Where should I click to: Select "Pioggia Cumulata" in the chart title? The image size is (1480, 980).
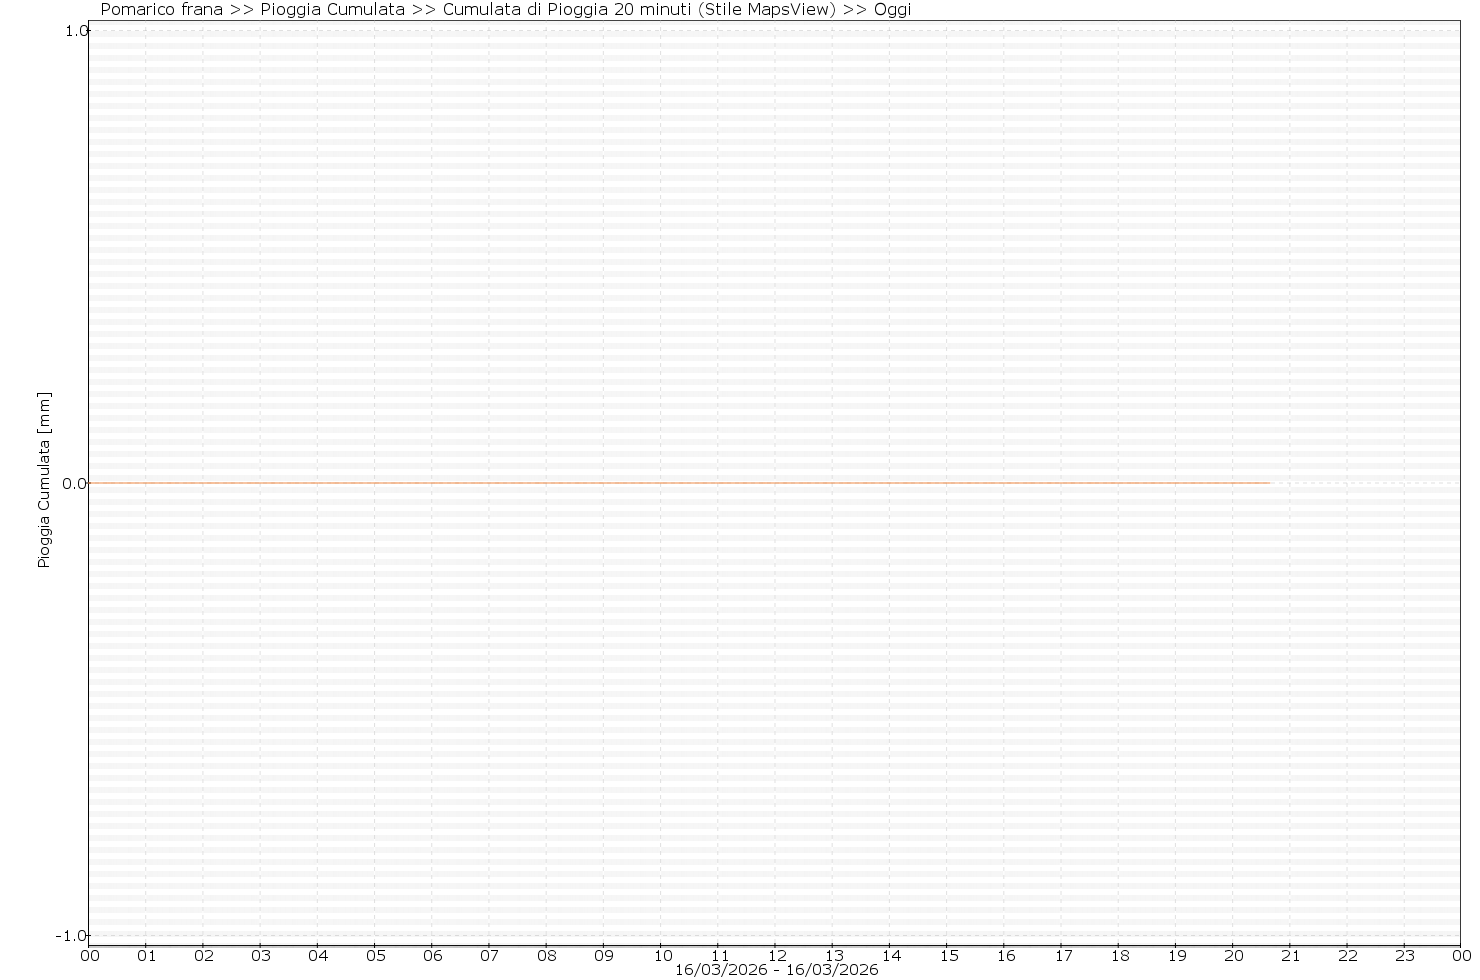point(332,10)
